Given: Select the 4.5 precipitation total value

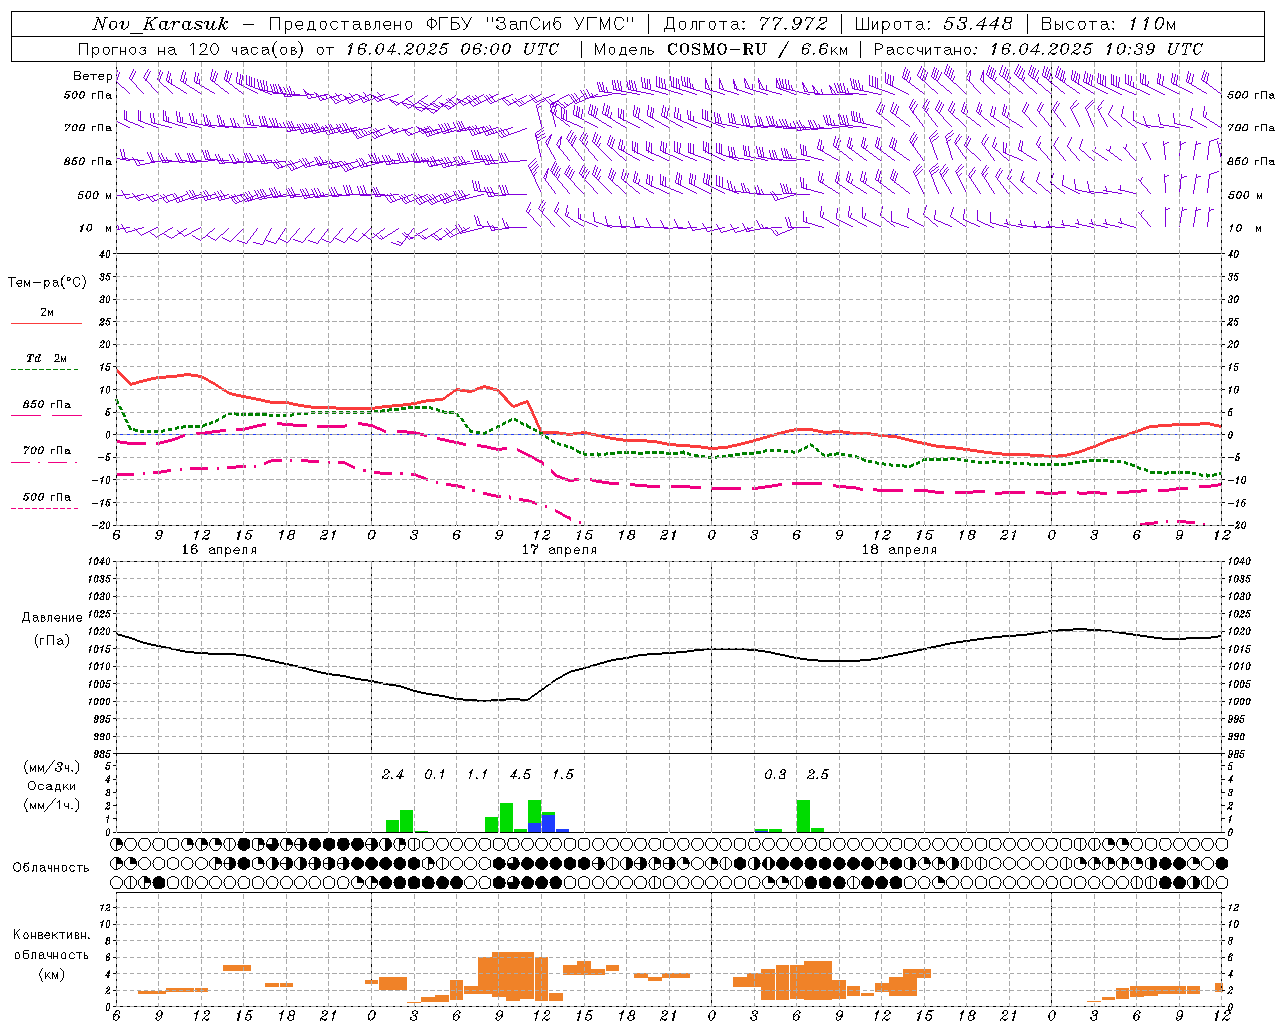Looking at the screenshot, I should pos(520,775).
